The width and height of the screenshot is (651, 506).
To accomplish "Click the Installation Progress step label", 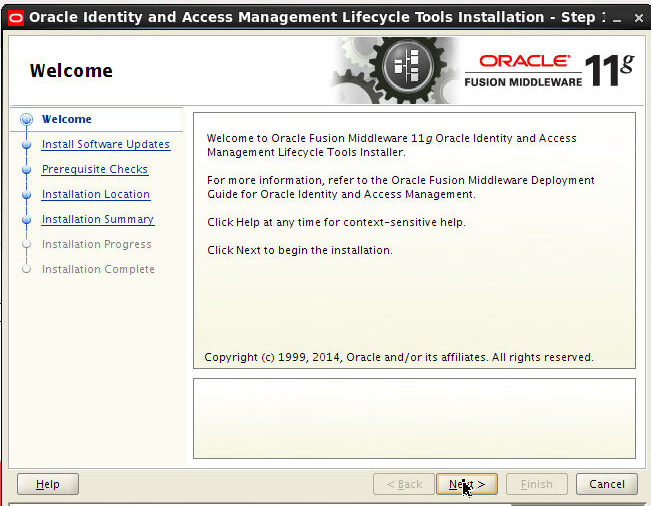I will point(96,244).
